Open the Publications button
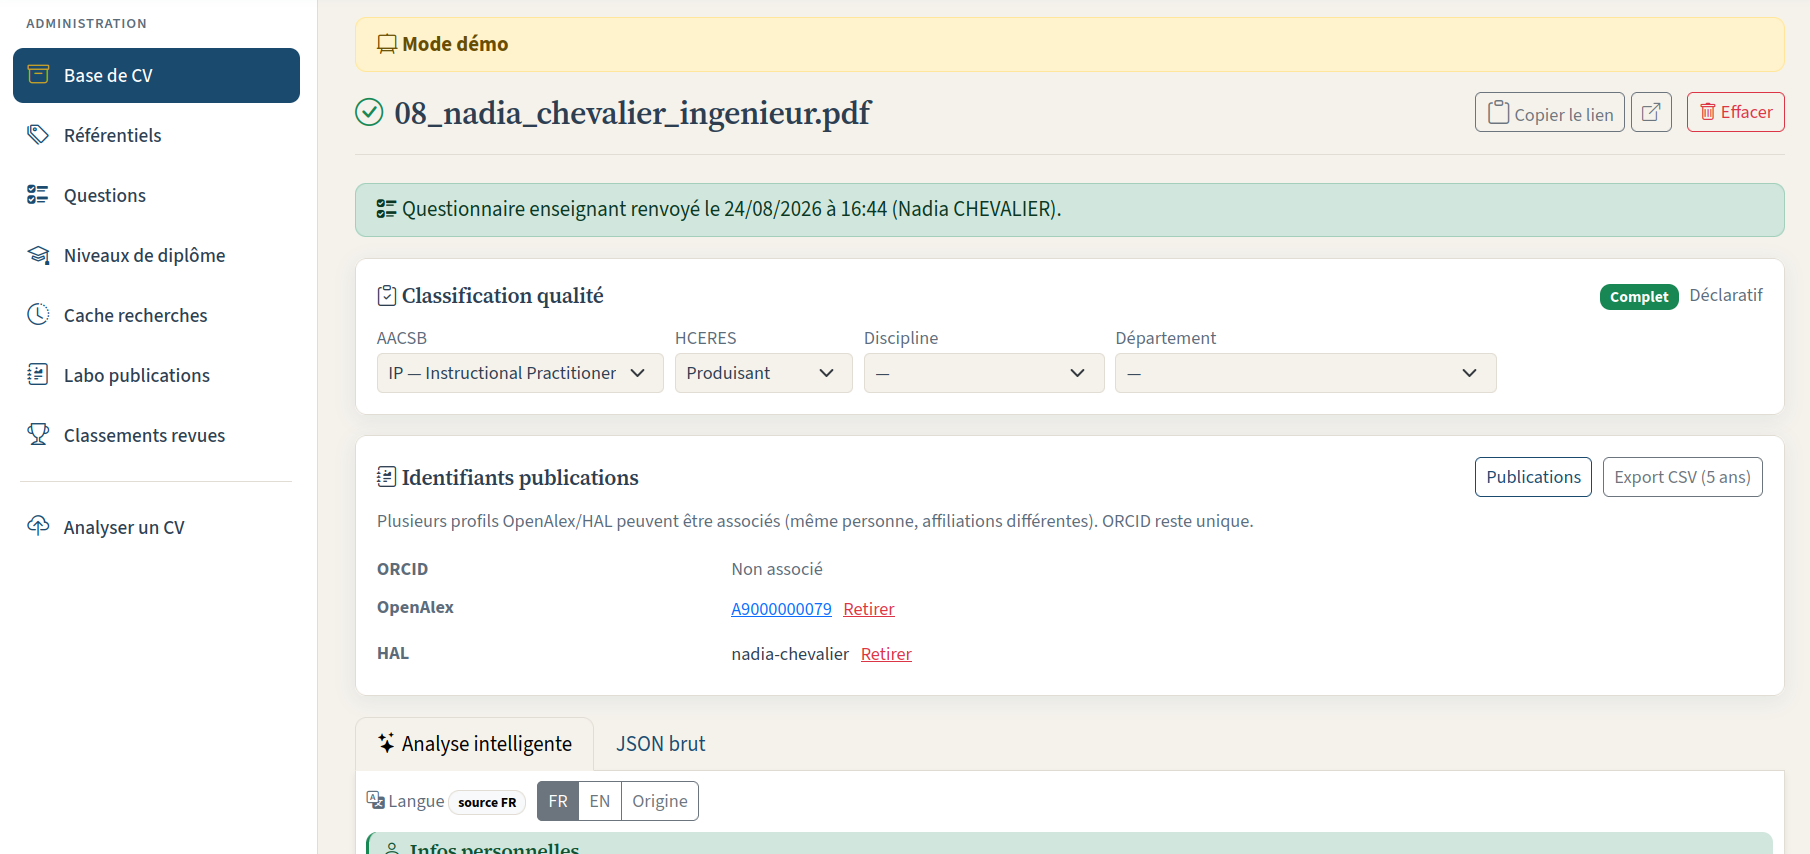Screen dimensions: 1810x854 pos(1533,477)
